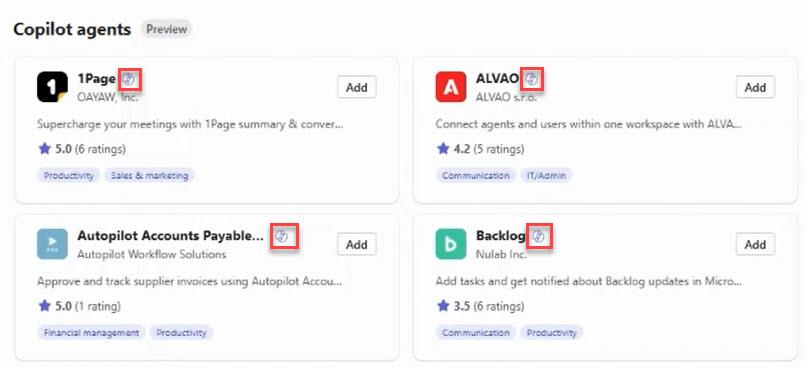Click the Productivity tag on the Backlog card

[x=552, y=332]
